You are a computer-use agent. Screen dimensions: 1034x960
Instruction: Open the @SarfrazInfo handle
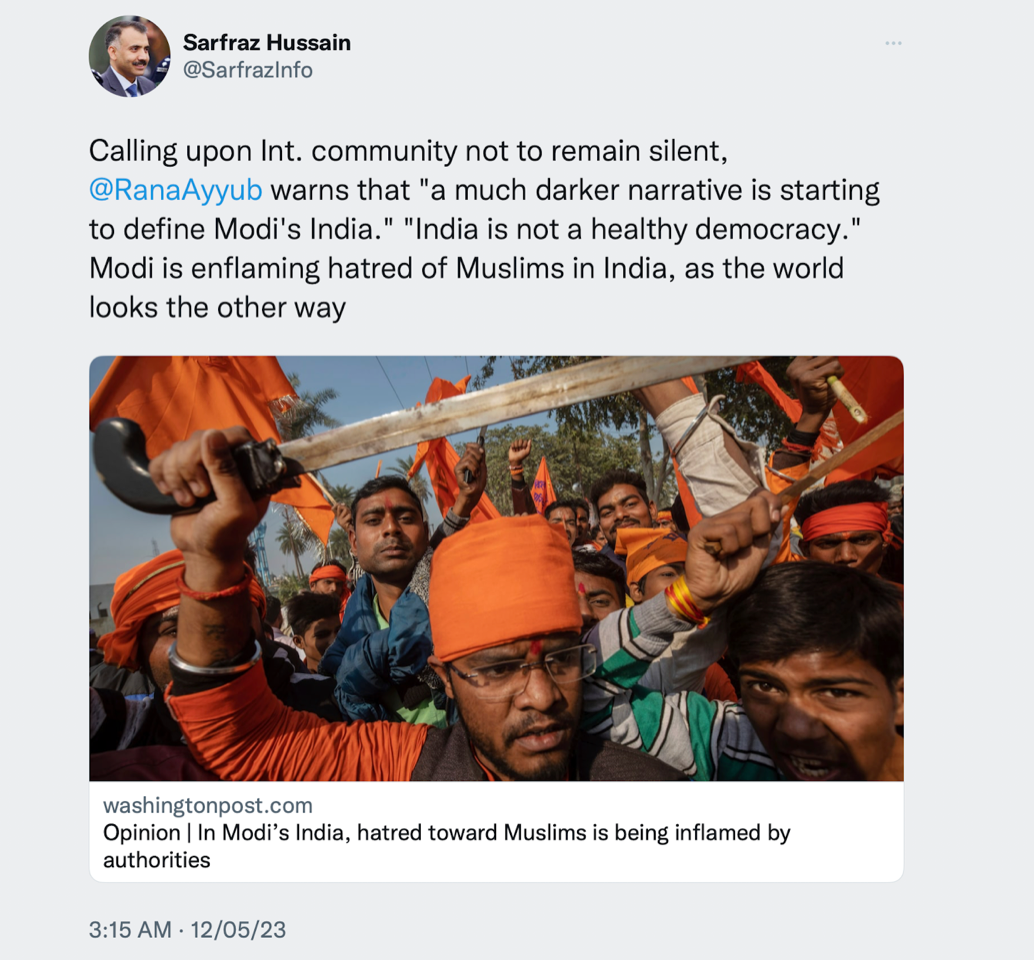247,70
